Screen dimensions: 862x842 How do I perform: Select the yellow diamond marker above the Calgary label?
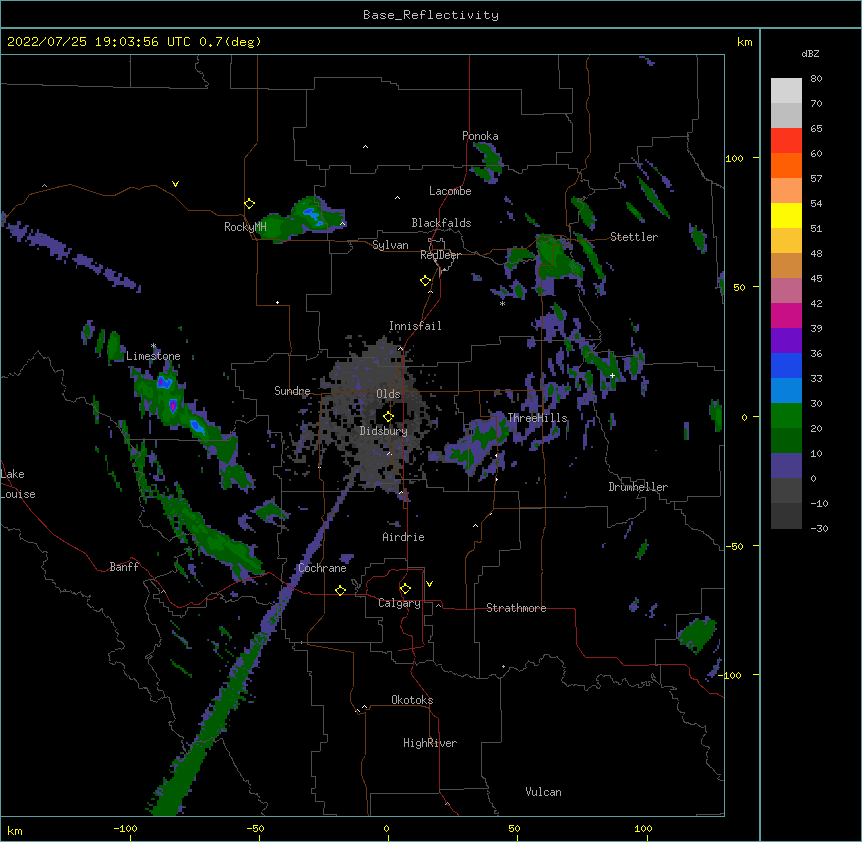(405, 589)
